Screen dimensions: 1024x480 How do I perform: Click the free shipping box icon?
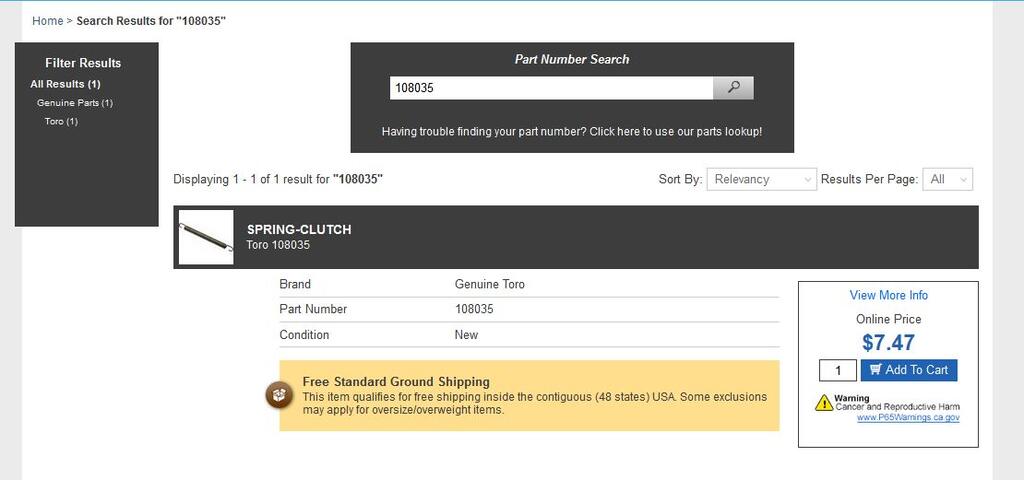tap(280, 395)
